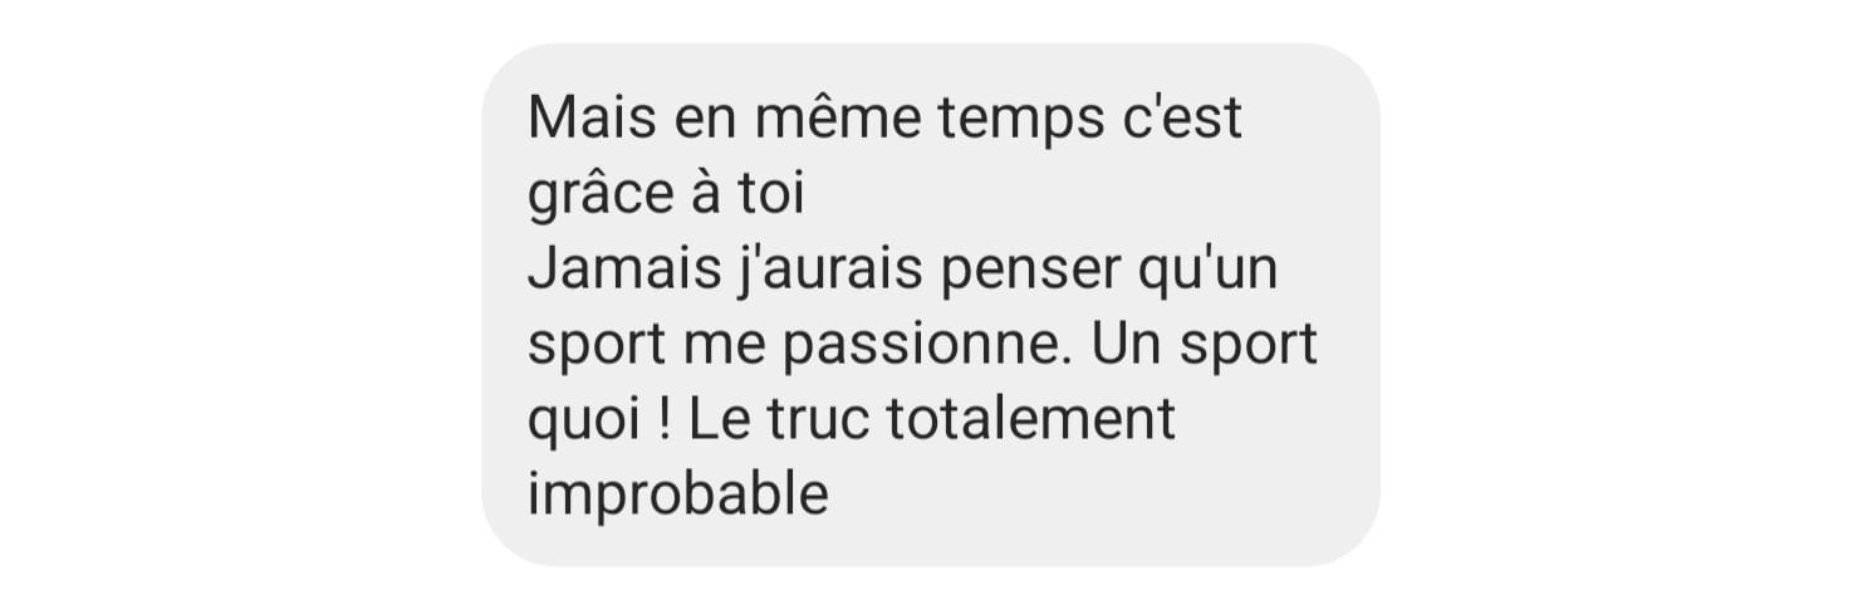
Task: Click the word "totalement" in the message
Action: pos(1030,418)
